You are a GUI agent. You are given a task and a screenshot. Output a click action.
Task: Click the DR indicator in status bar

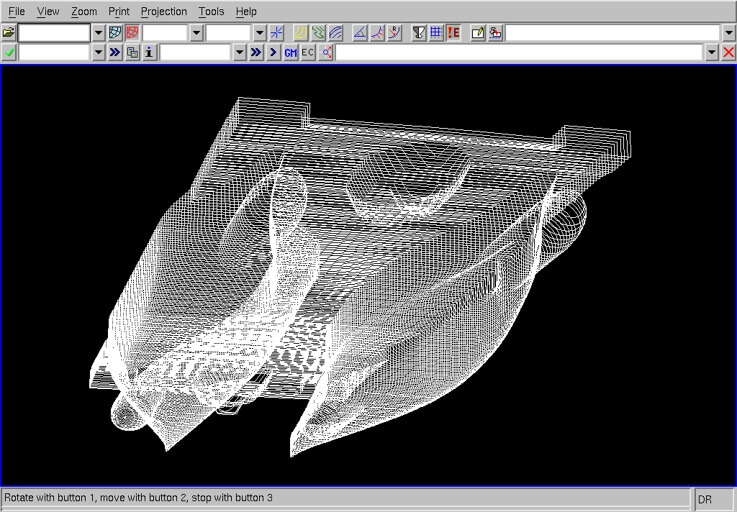pyautogui.click(x=705, y=499)
